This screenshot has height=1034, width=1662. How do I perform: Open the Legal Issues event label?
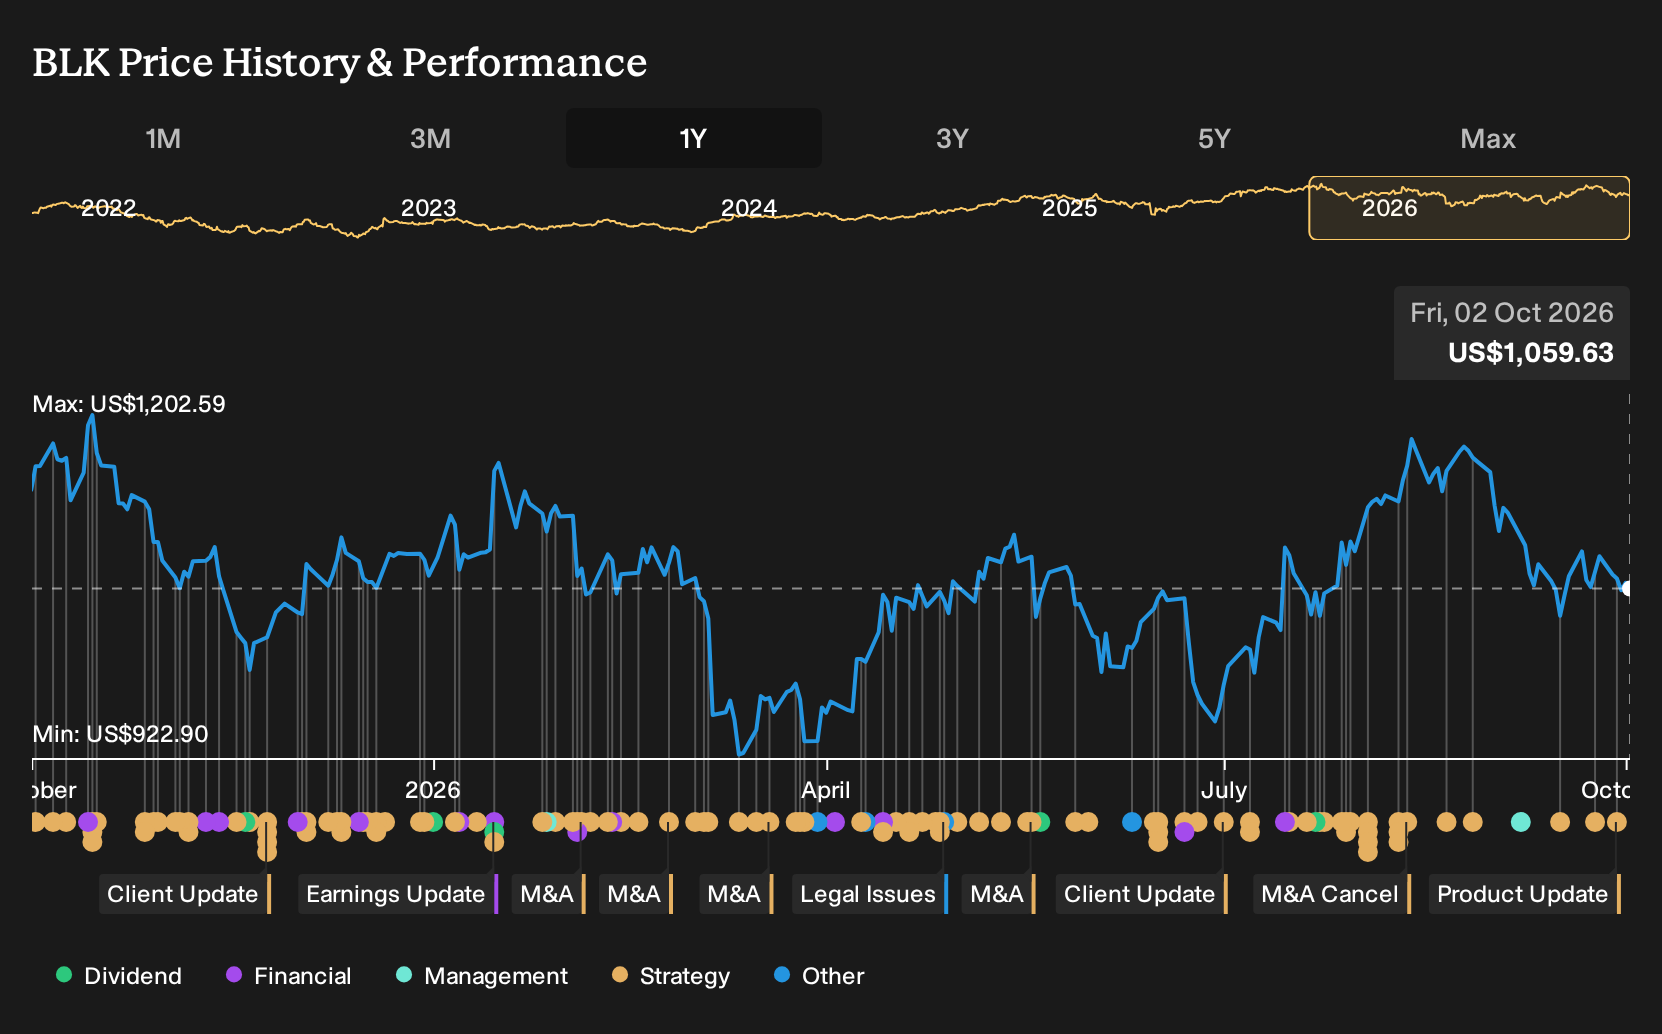coord(870,894)
